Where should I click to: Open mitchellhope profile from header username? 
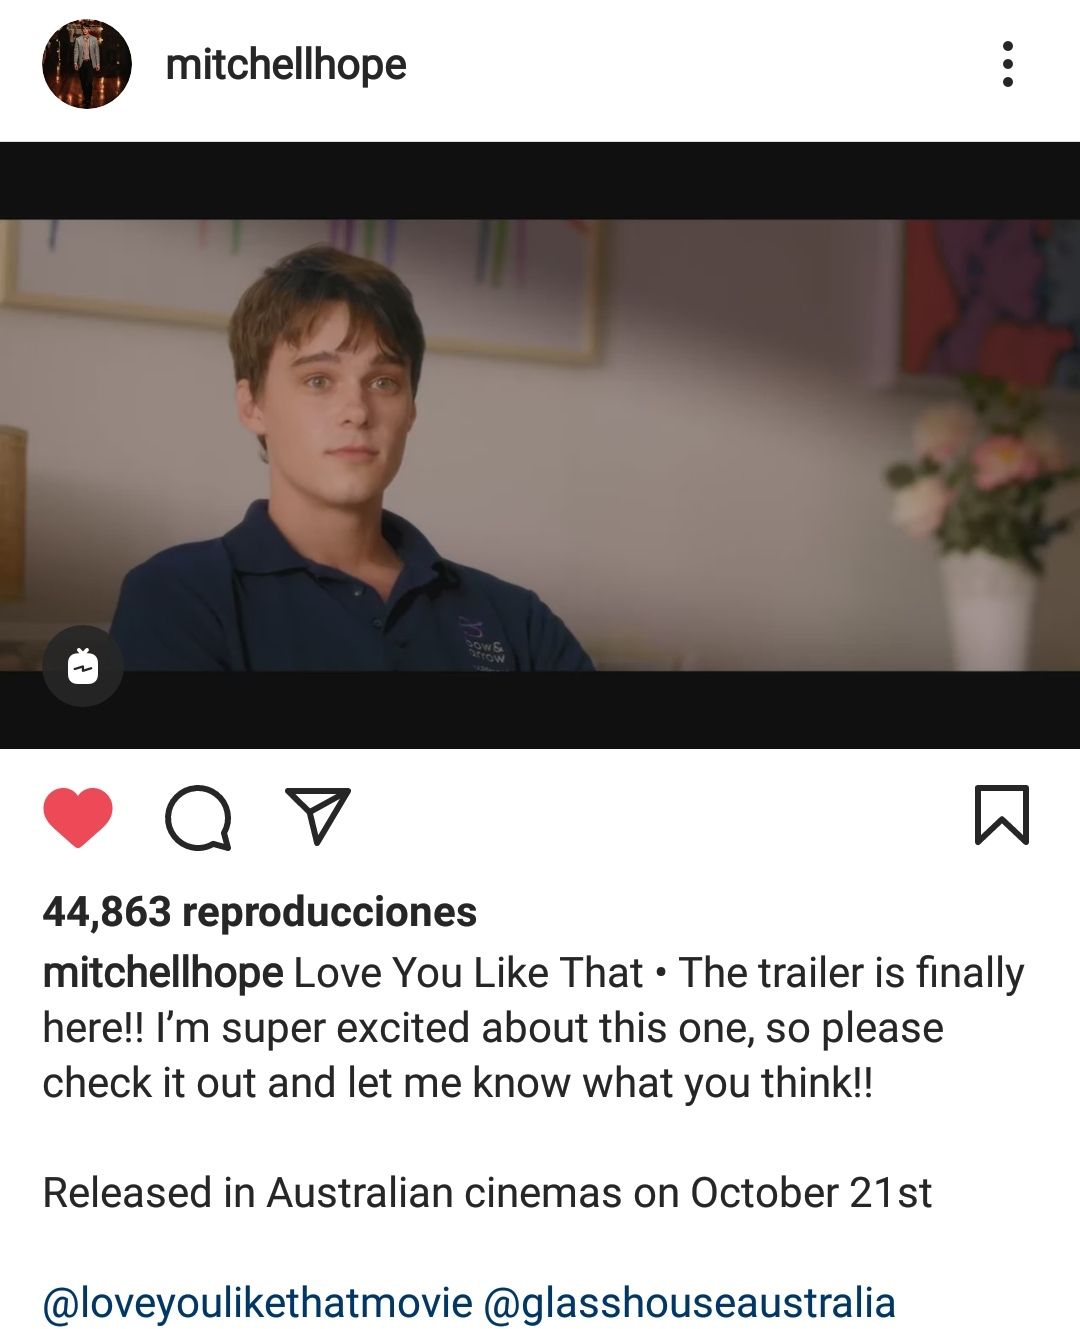pyautogui.click(x=286, y=65)
